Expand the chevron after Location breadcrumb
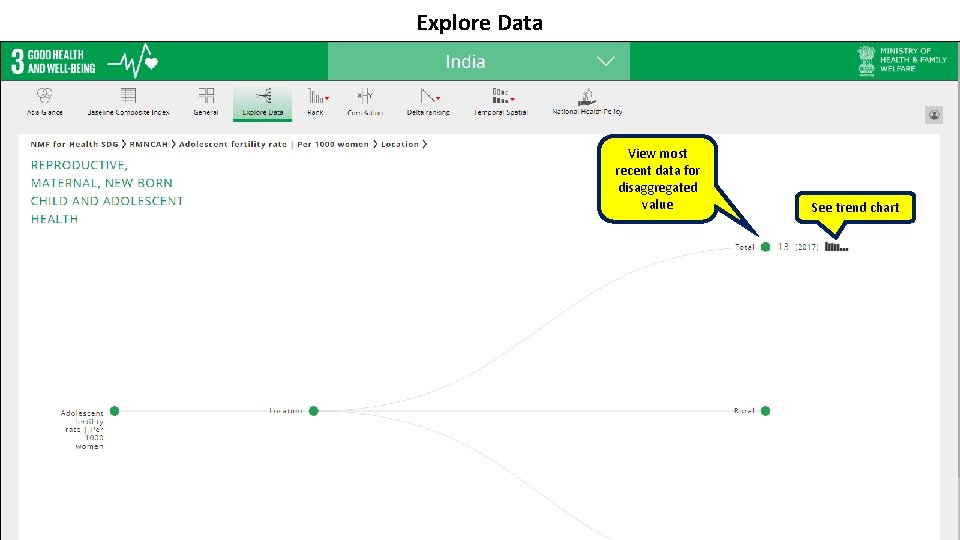The width and height of the screenshot is (960, 540). pos(424,144)
